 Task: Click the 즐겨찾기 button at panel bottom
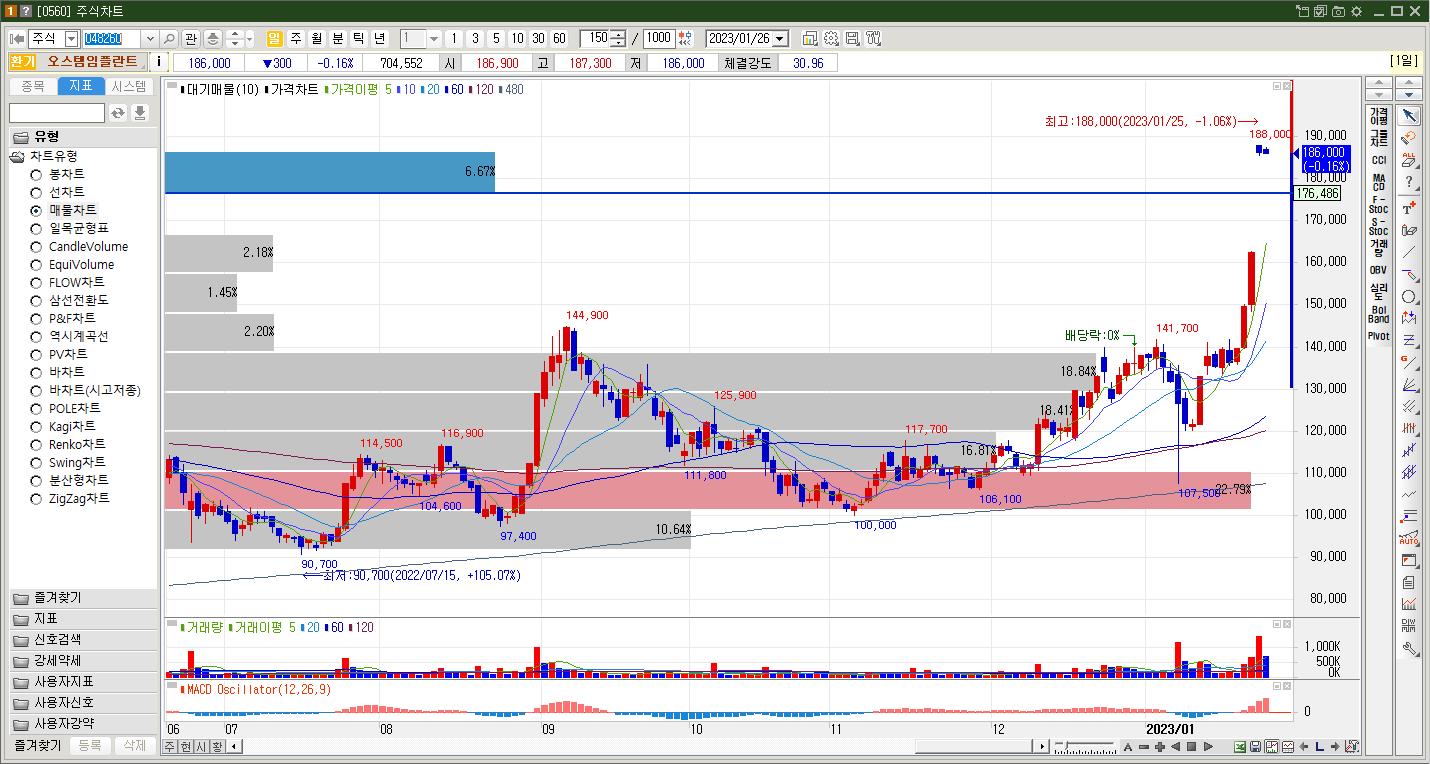pyautogui.click(x=38, y=746)
